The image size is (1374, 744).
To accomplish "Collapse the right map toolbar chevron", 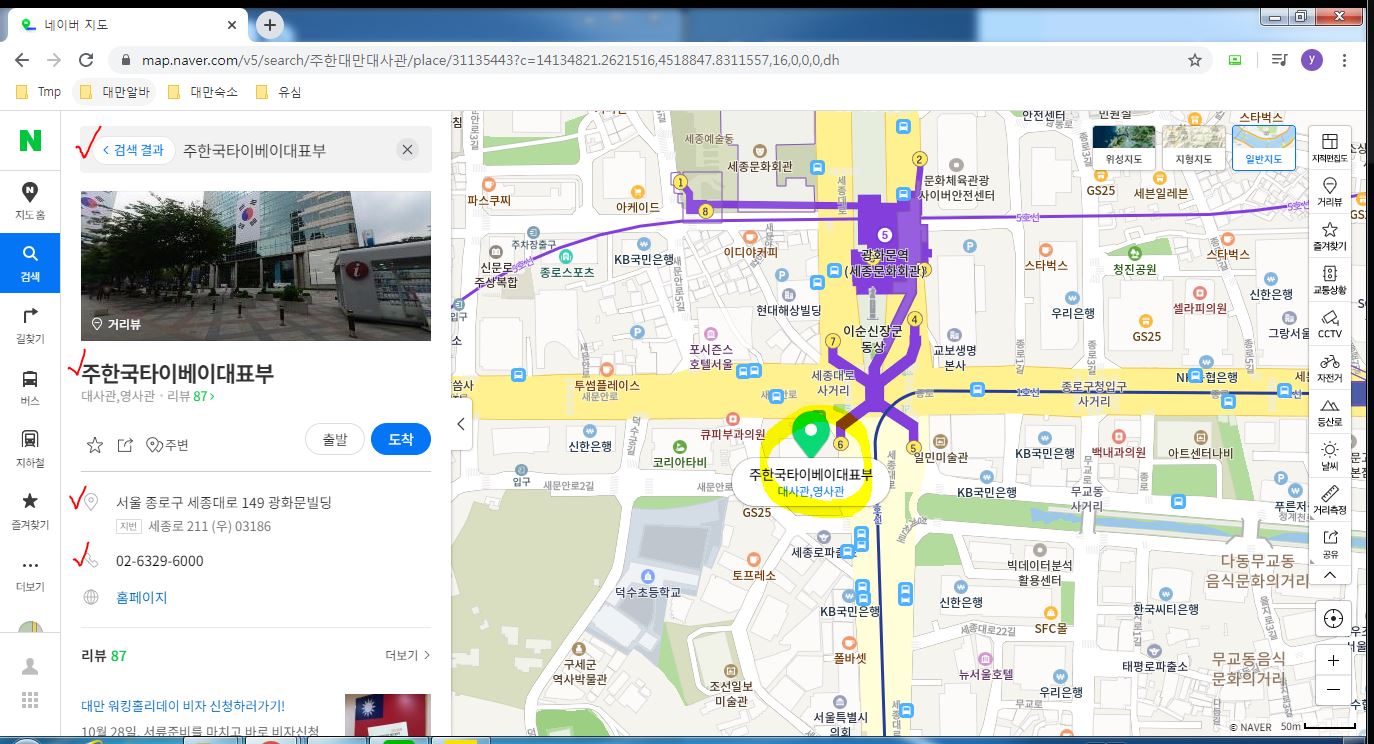I will [1330, 575].
